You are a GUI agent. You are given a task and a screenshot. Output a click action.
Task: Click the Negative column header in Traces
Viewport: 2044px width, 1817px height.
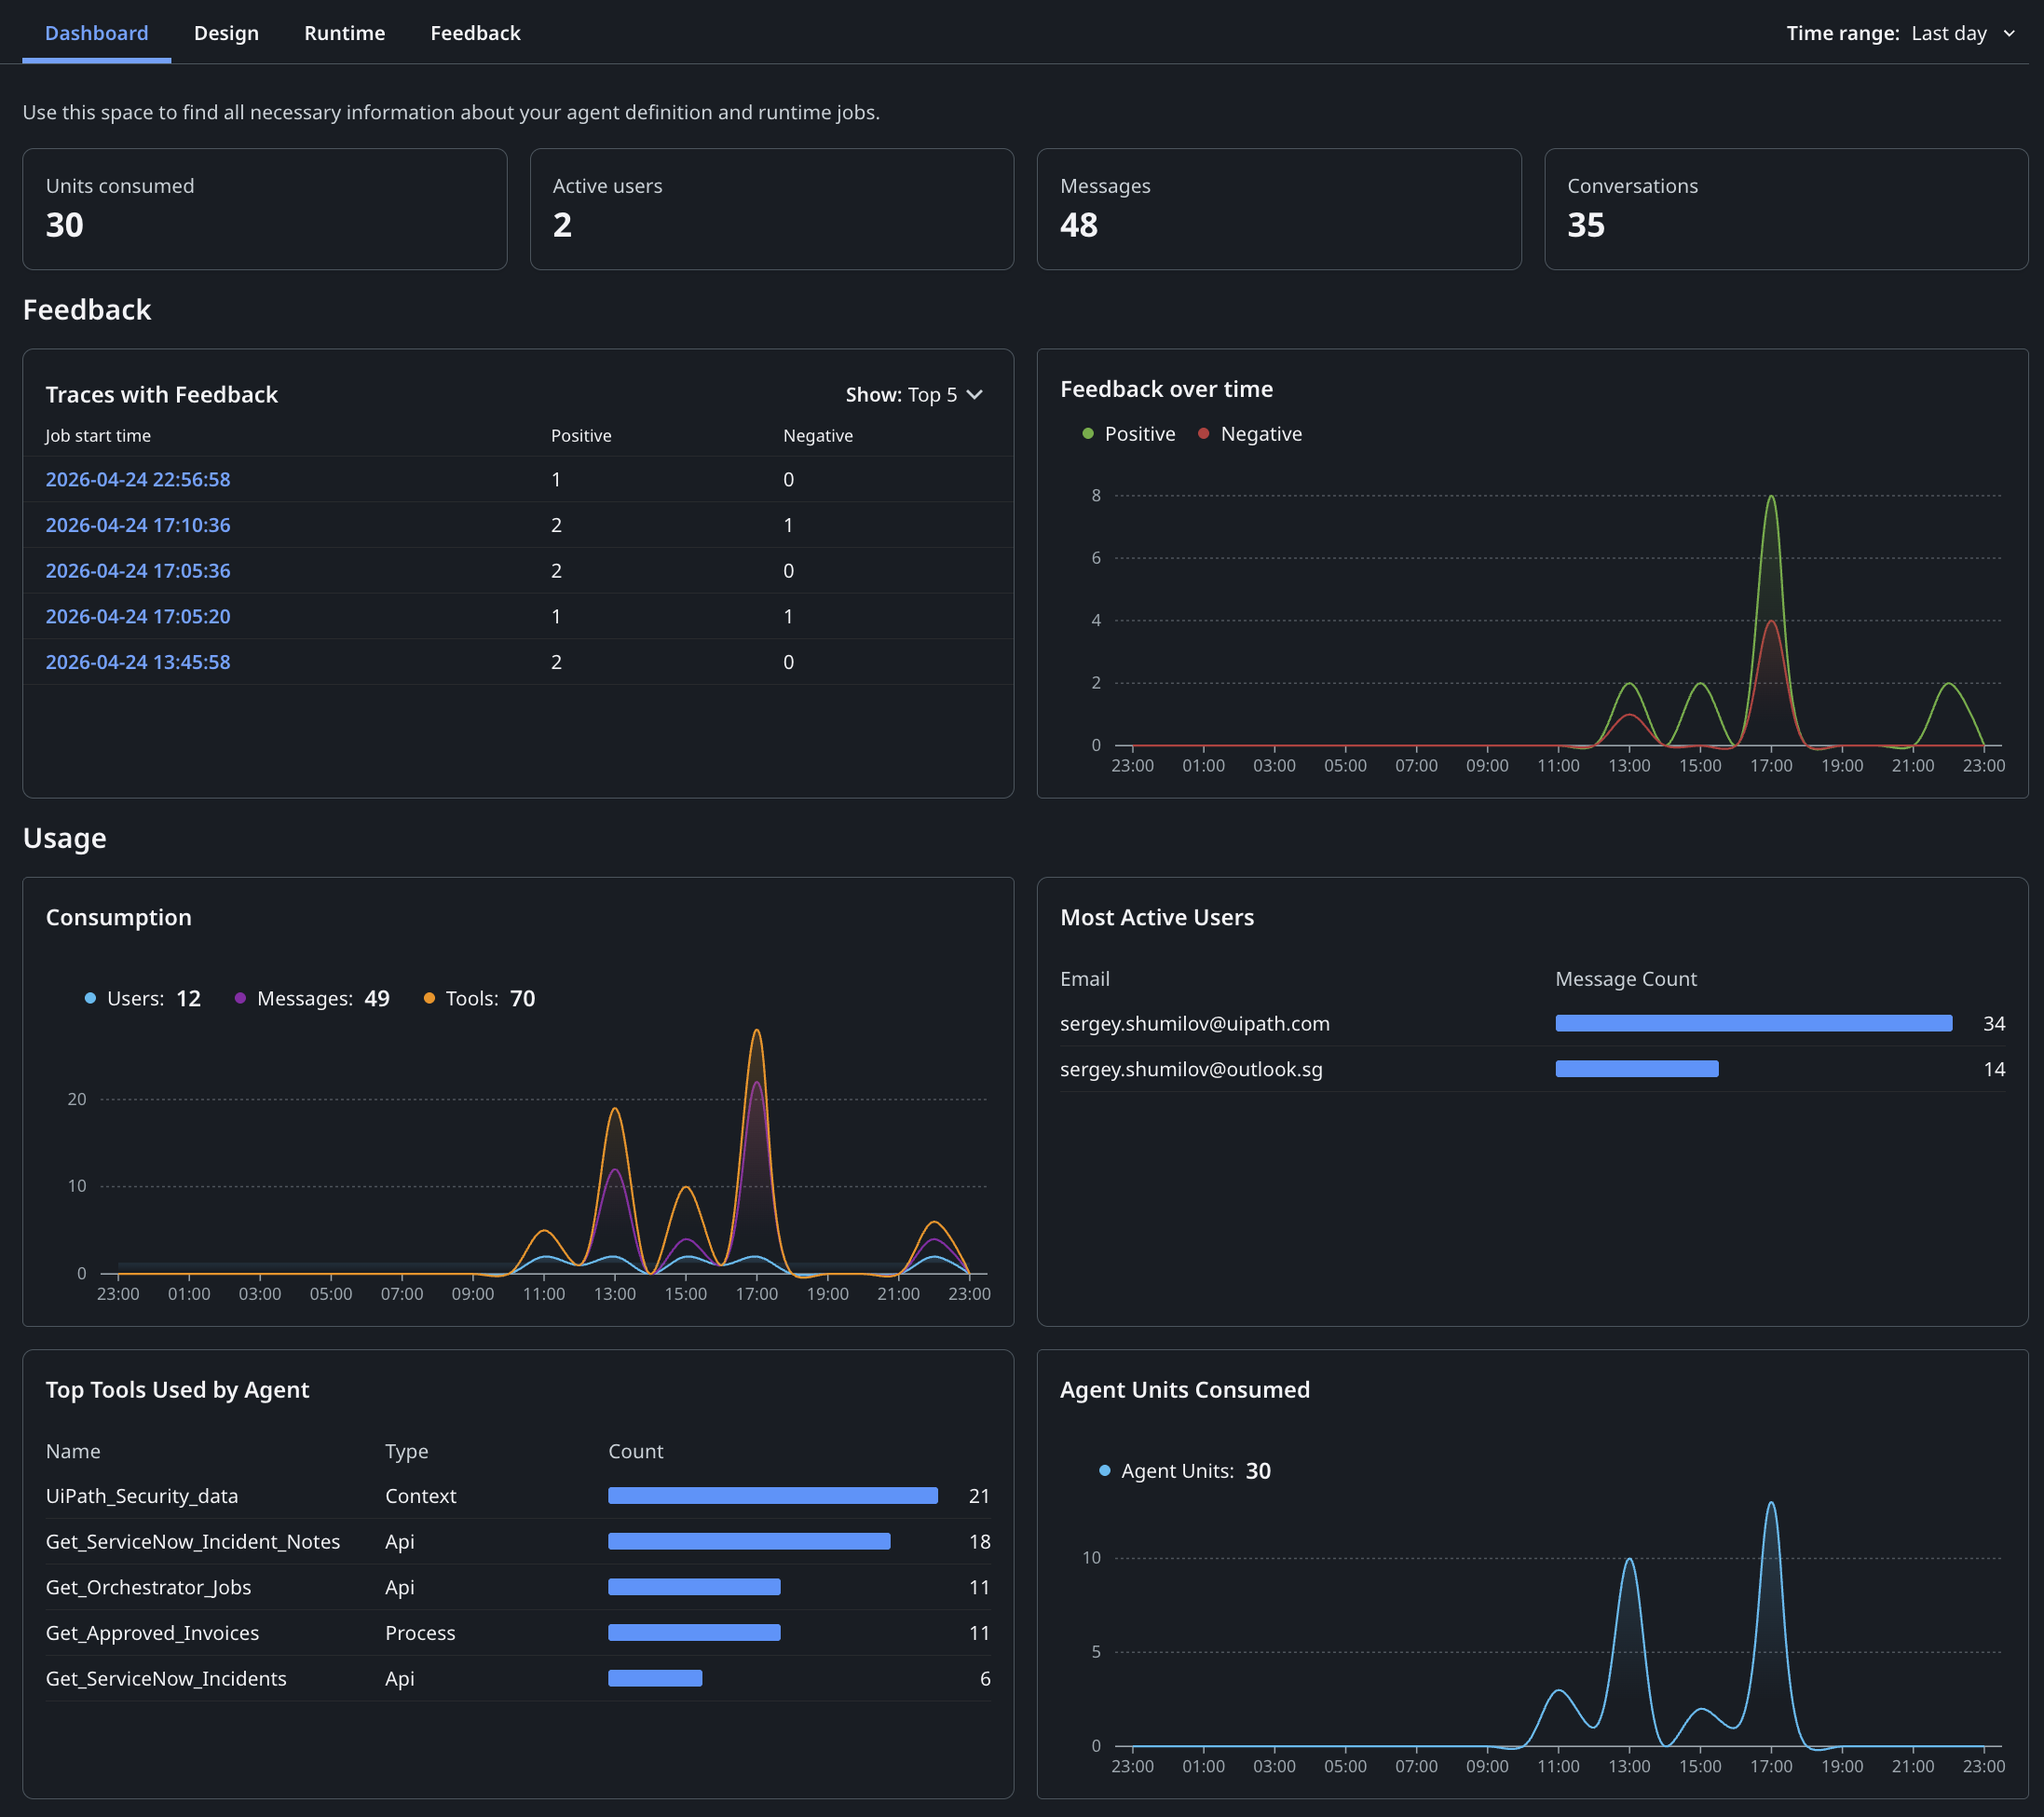818,436
